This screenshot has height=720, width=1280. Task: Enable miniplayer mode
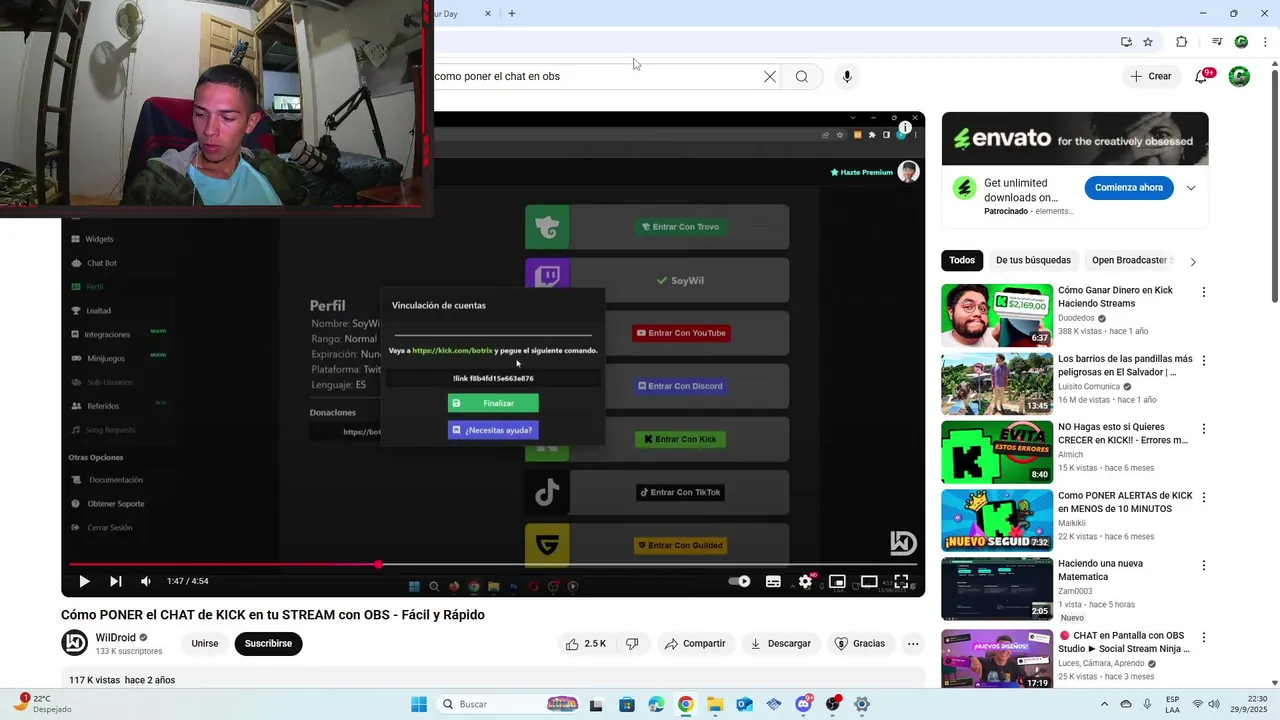(837, 581)
